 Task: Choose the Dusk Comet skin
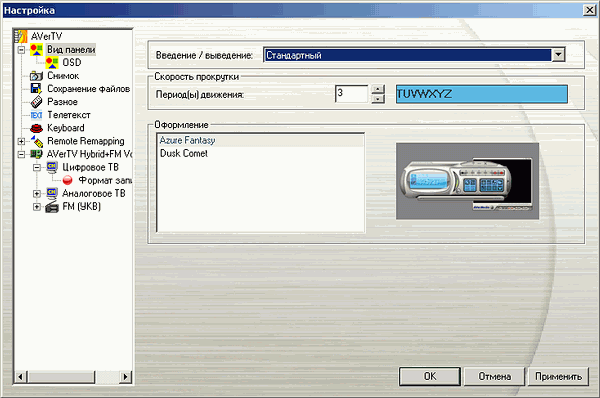[x=184, y=153]
